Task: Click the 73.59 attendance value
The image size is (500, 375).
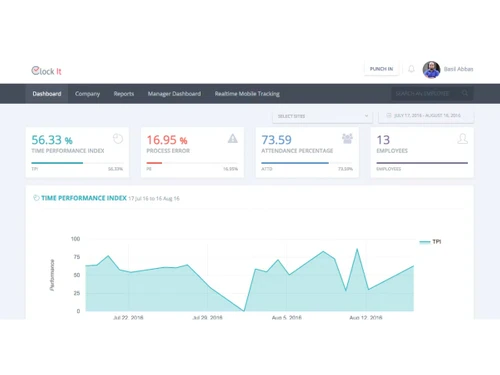Action: (x=276, y=140)
